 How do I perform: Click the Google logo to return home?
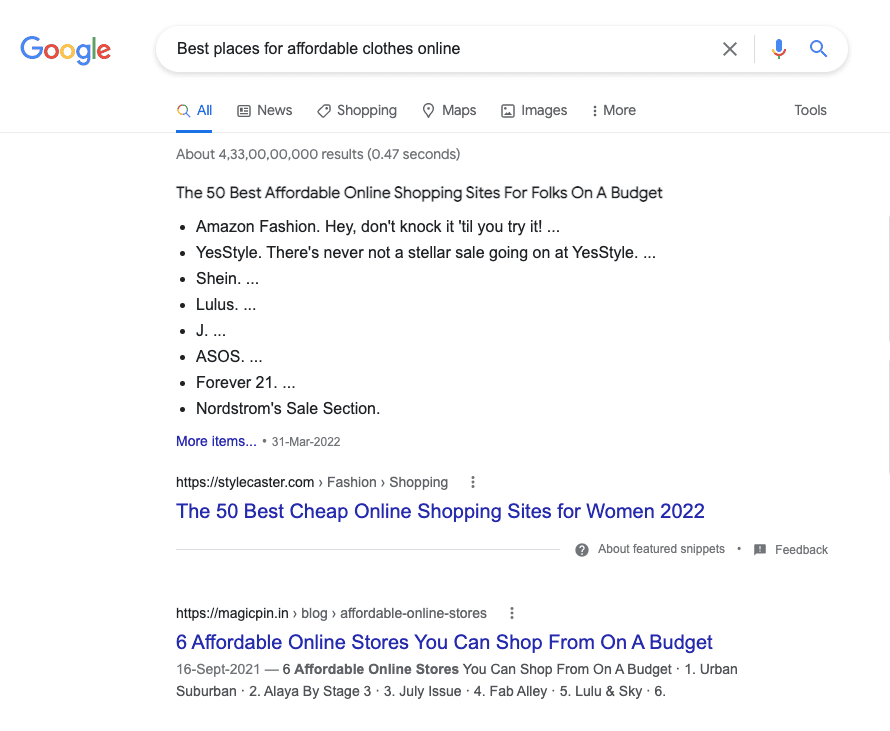click(x=65, y=50)
